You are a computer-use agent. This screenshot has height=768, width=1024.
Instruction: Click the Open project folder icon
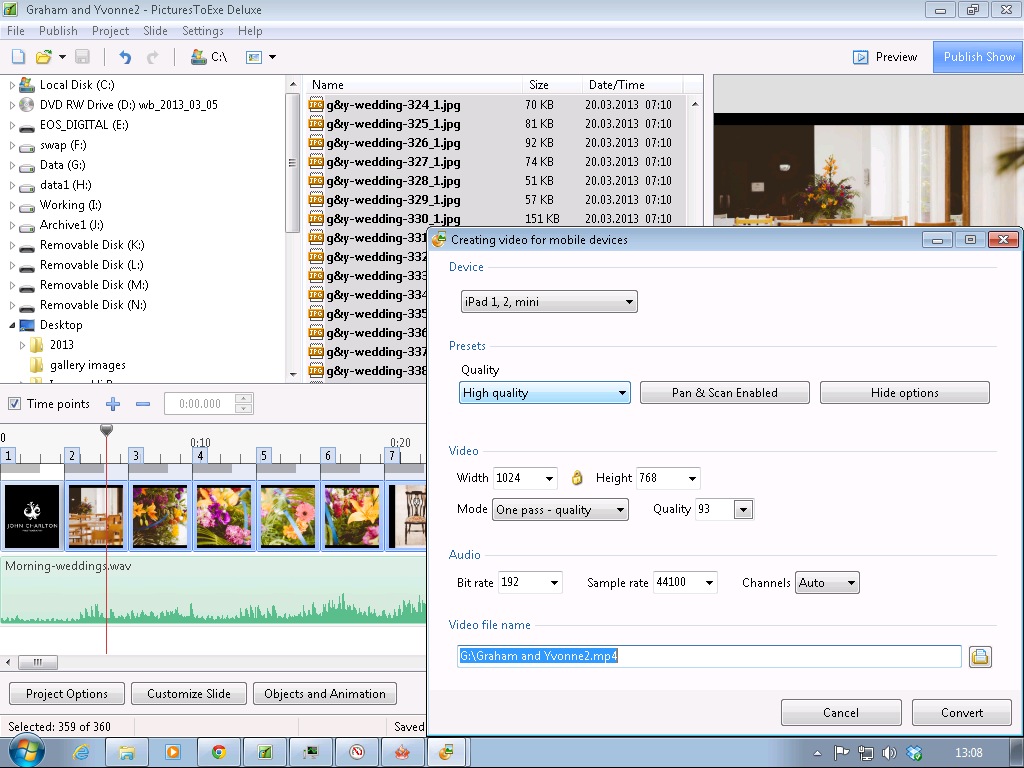pos(44,57)
